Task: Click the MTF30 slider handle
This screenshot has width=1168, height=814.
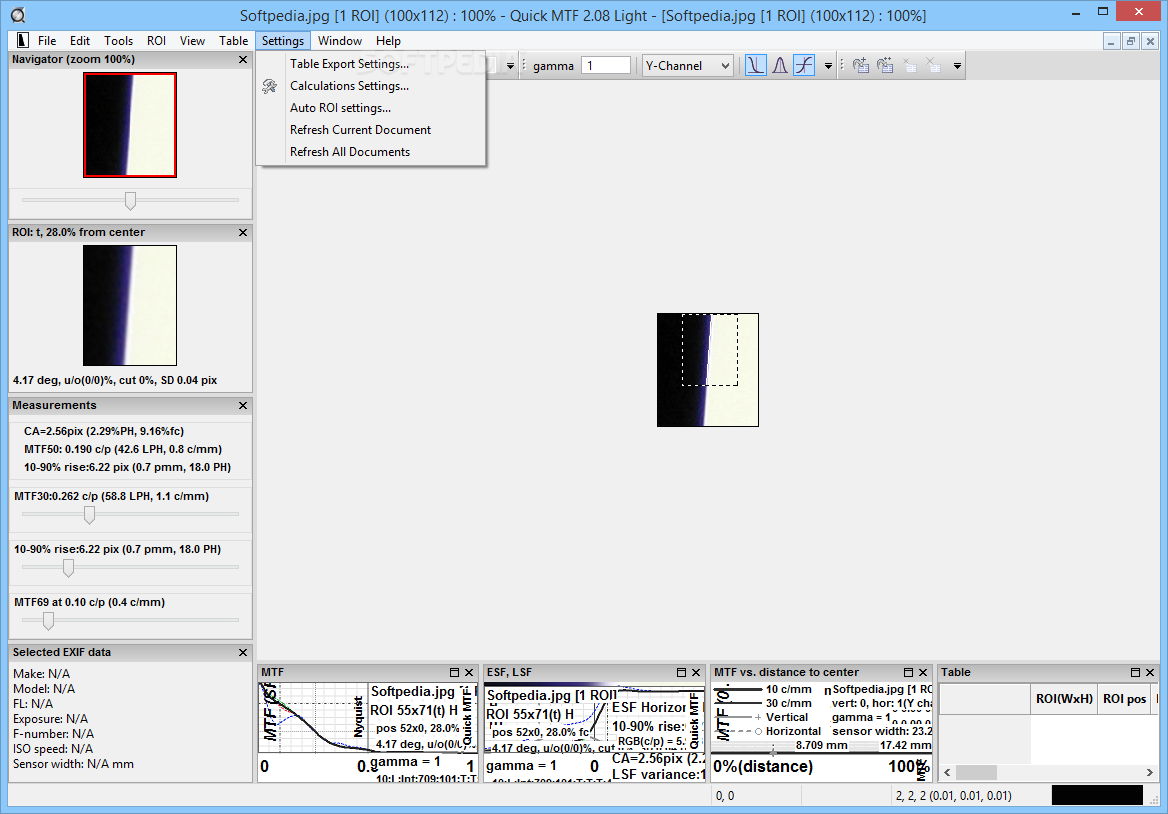Action: (89, 515)
